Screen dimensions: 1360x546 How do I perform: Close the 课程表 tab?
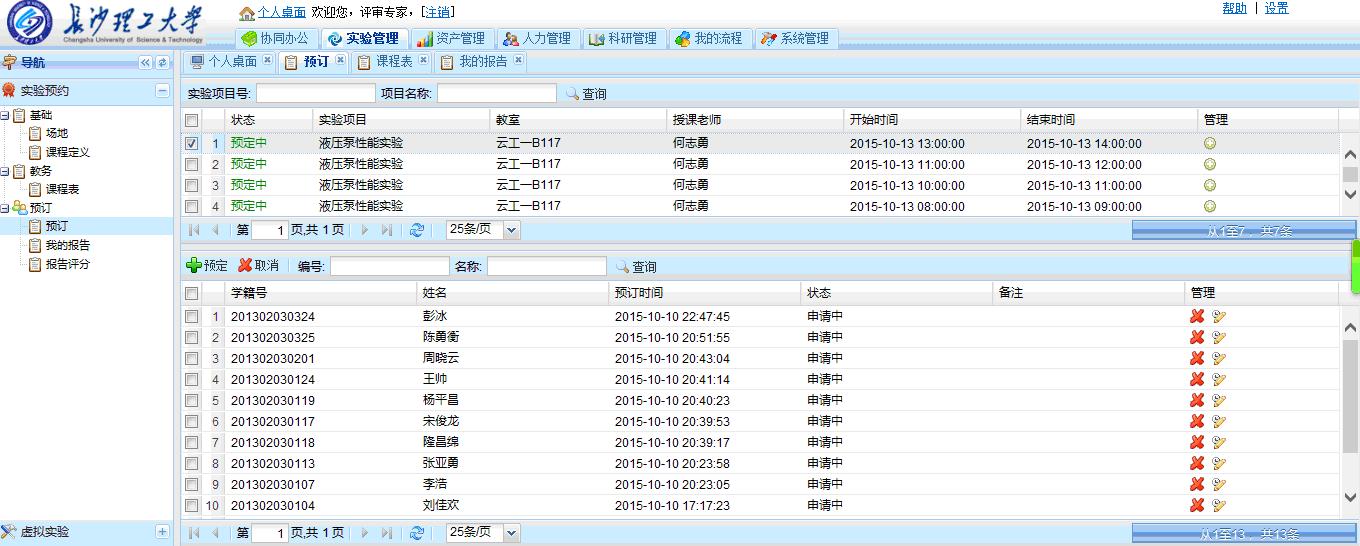(x=424, y=61)
